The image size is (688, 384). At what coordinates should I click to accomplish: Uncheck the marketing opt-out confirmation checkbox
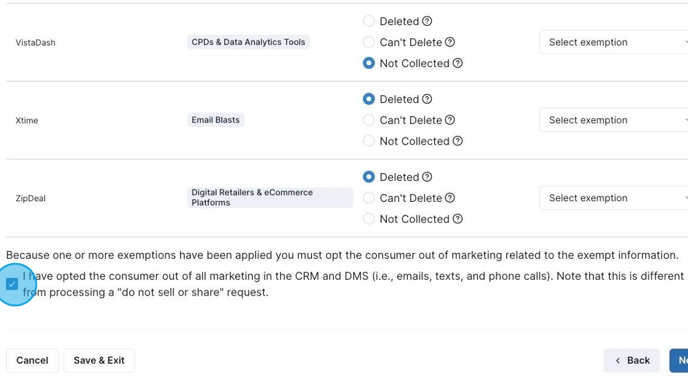(x=12, y=284)
